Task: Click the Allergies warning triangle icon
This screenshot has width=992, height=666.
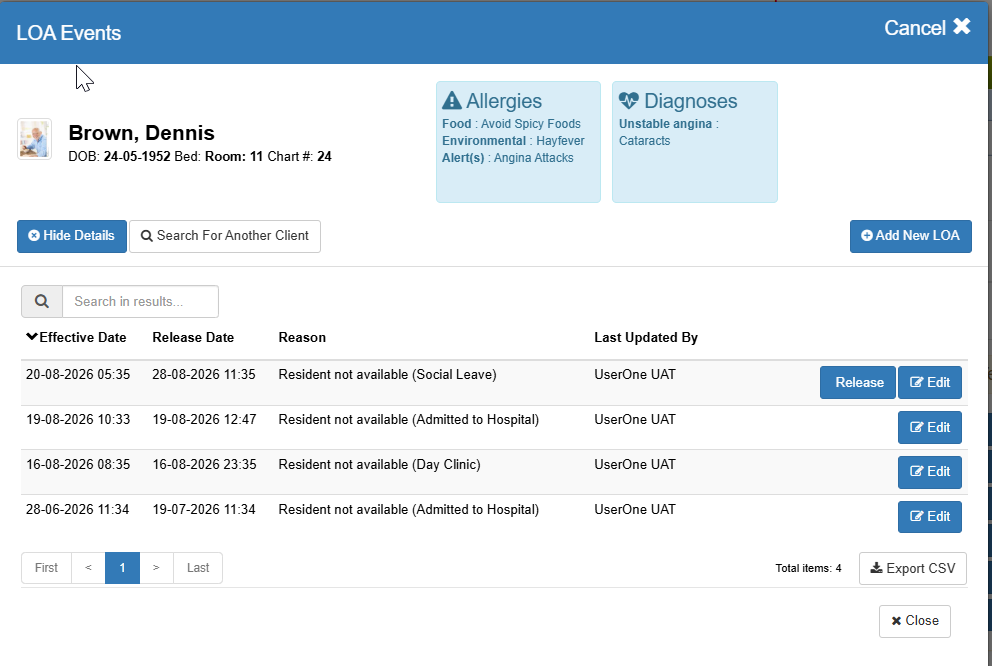Action: 452,101
